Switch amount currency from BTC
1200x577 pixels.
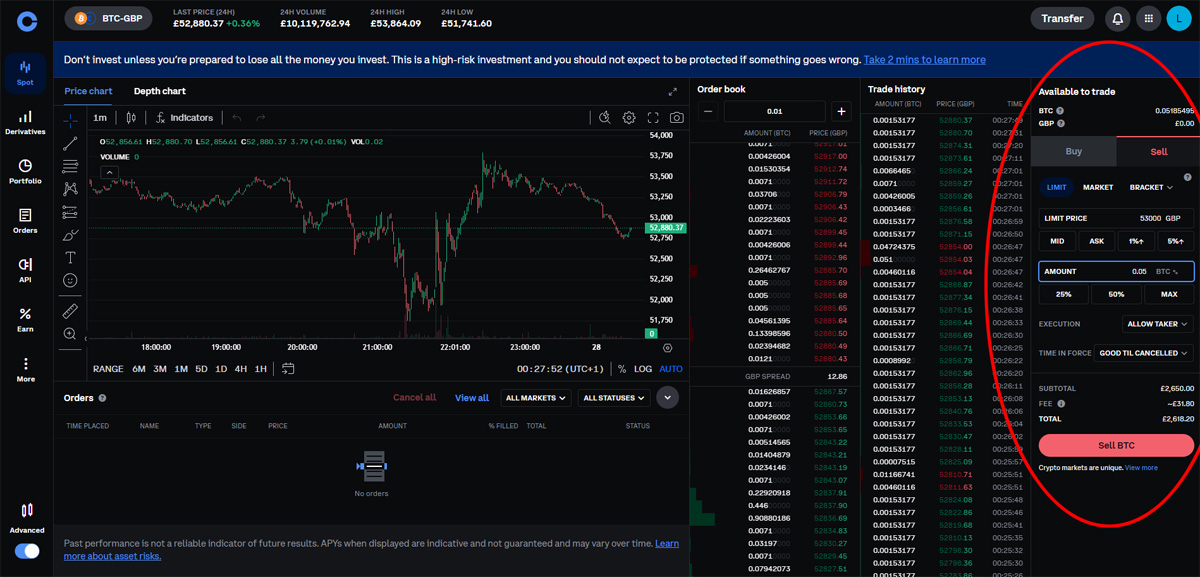(x=1167, y=271)
